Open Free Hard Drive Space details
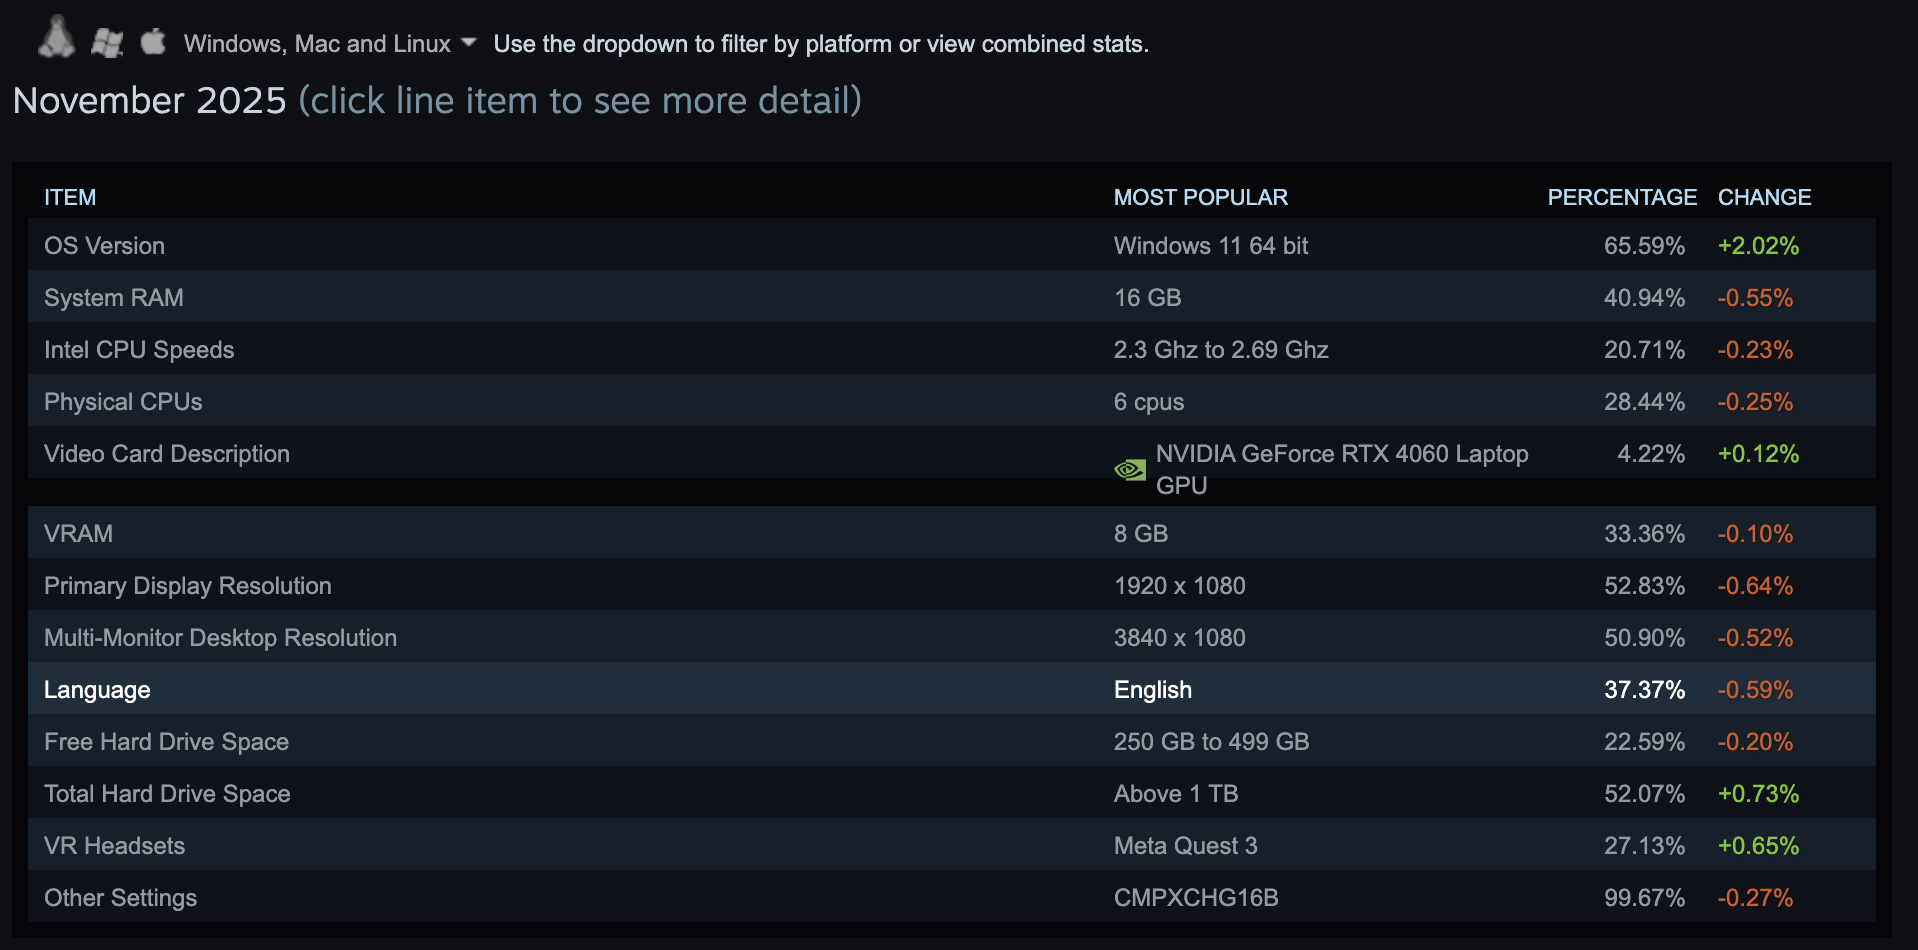The image size is (1918, 950). click(166, 742)
